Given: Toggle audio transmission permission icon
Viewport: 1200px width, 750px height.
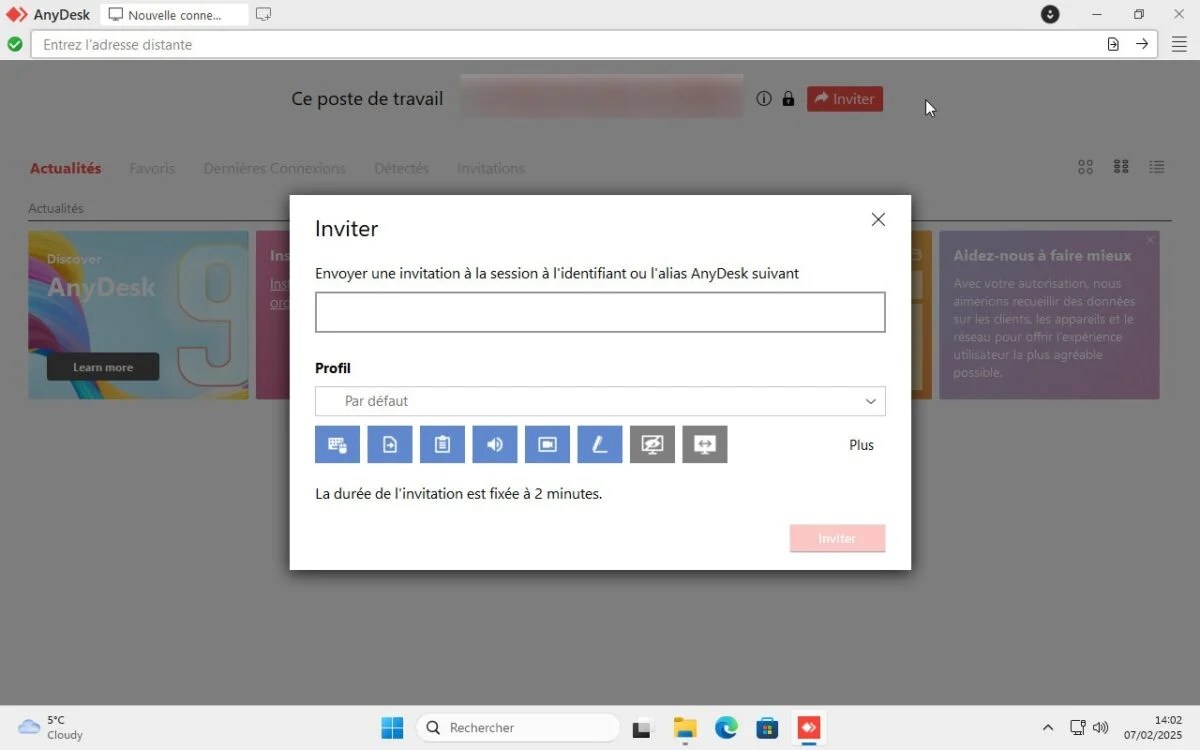Looking at the screenshot, I should 495,445.
